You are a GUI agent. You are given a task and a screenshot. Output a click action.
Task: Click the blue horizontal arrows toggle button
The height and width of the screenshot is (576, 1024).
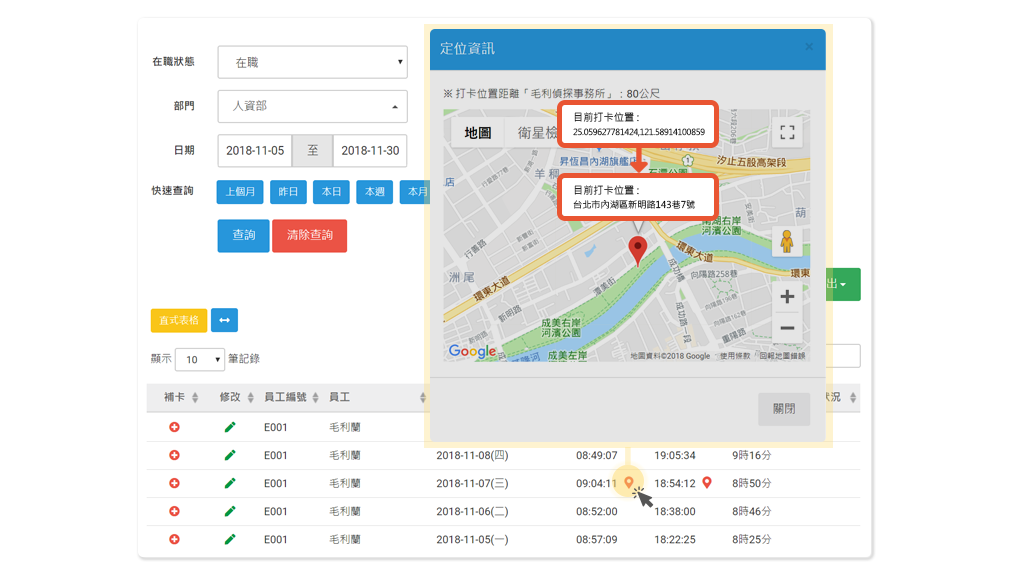pyautogui.click(x=224, y=320)
